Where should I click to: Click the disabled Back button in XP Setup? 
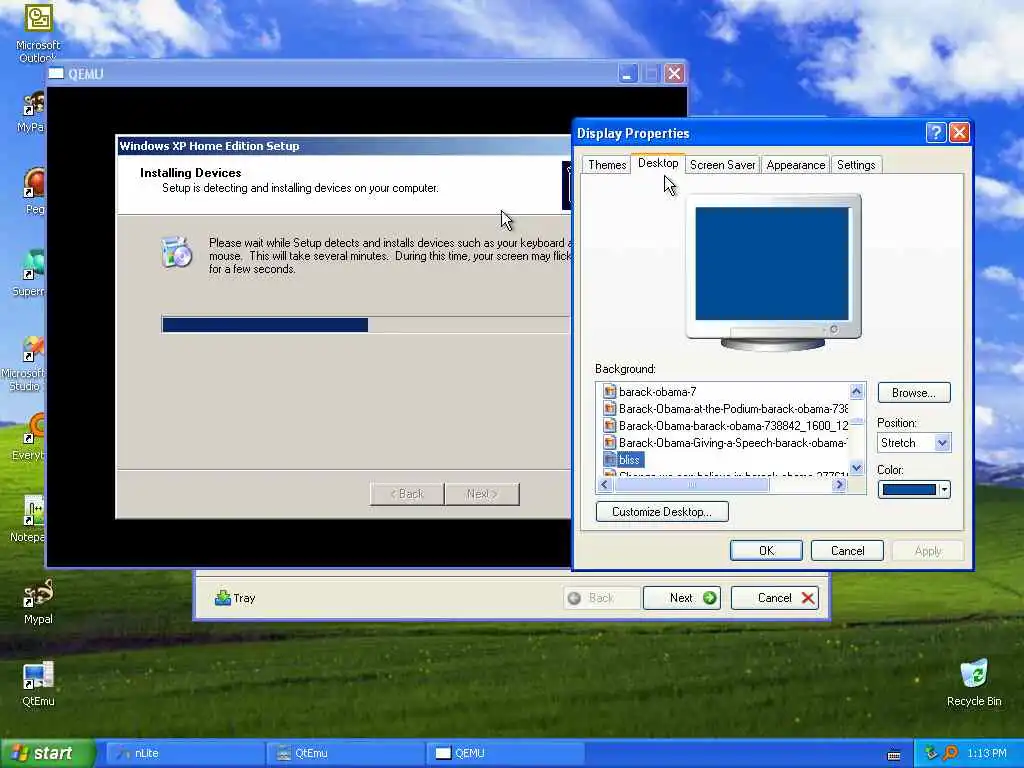(x=407, y=494)
